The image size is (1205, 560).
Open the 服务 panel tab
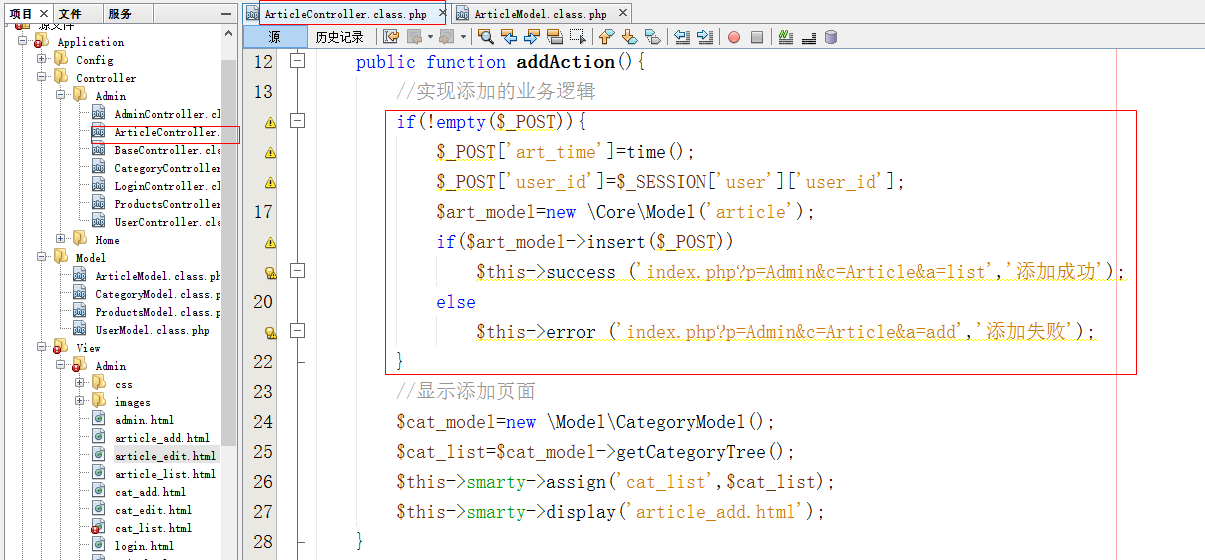[x=120, y=14]
